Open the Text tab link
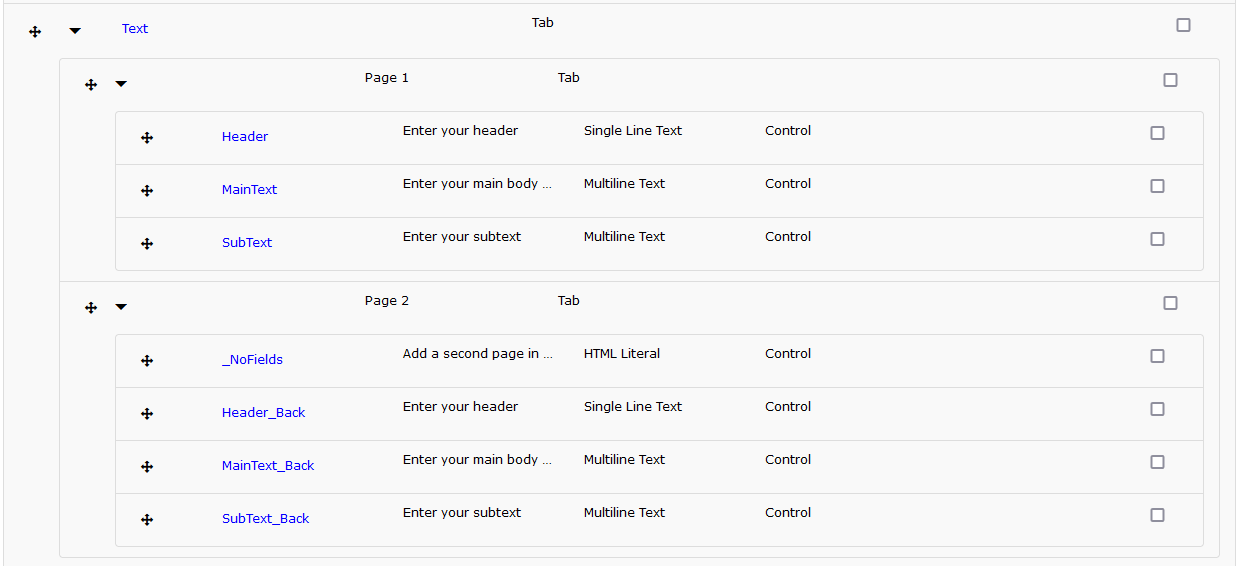The image size is (1236, 566). click(135, 29)
